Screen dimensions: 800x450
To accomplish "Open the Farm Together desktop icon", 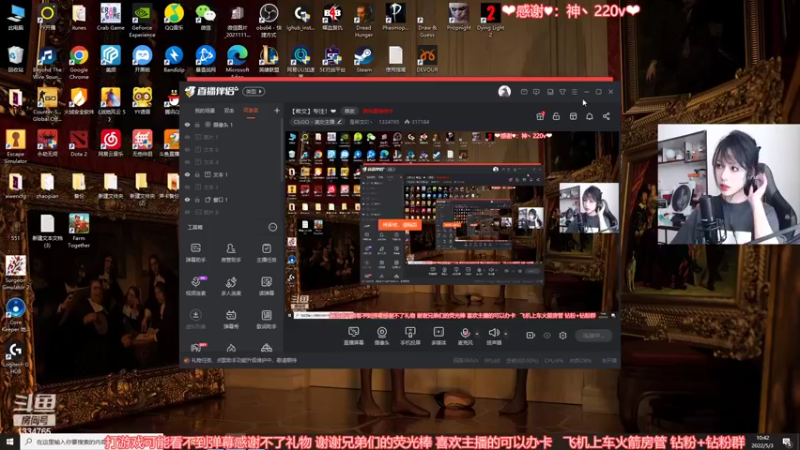I will click(79, 232).
